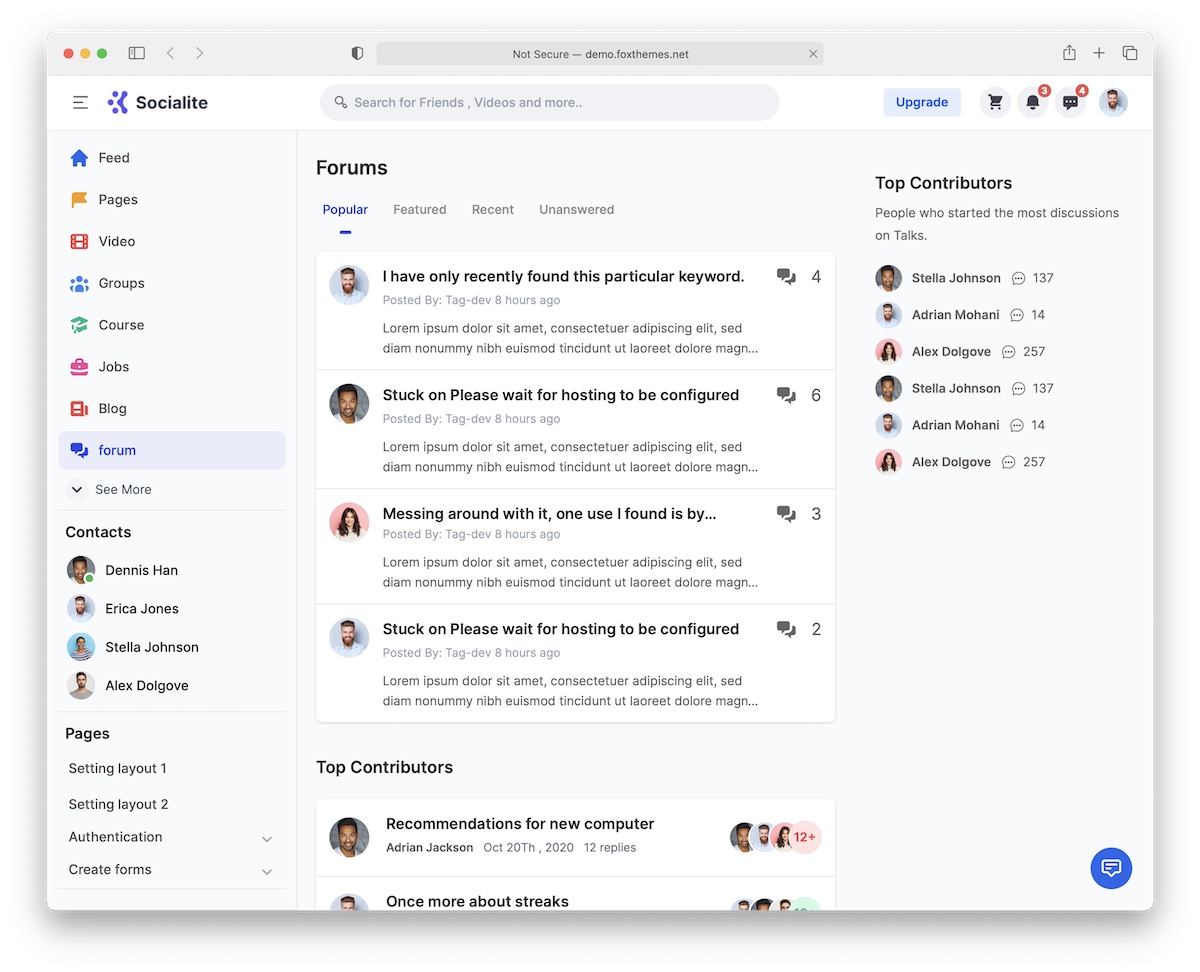The image size is (1200, 972).
Task: Open messages via the speech bubble badge
Action: point(1071,102)
